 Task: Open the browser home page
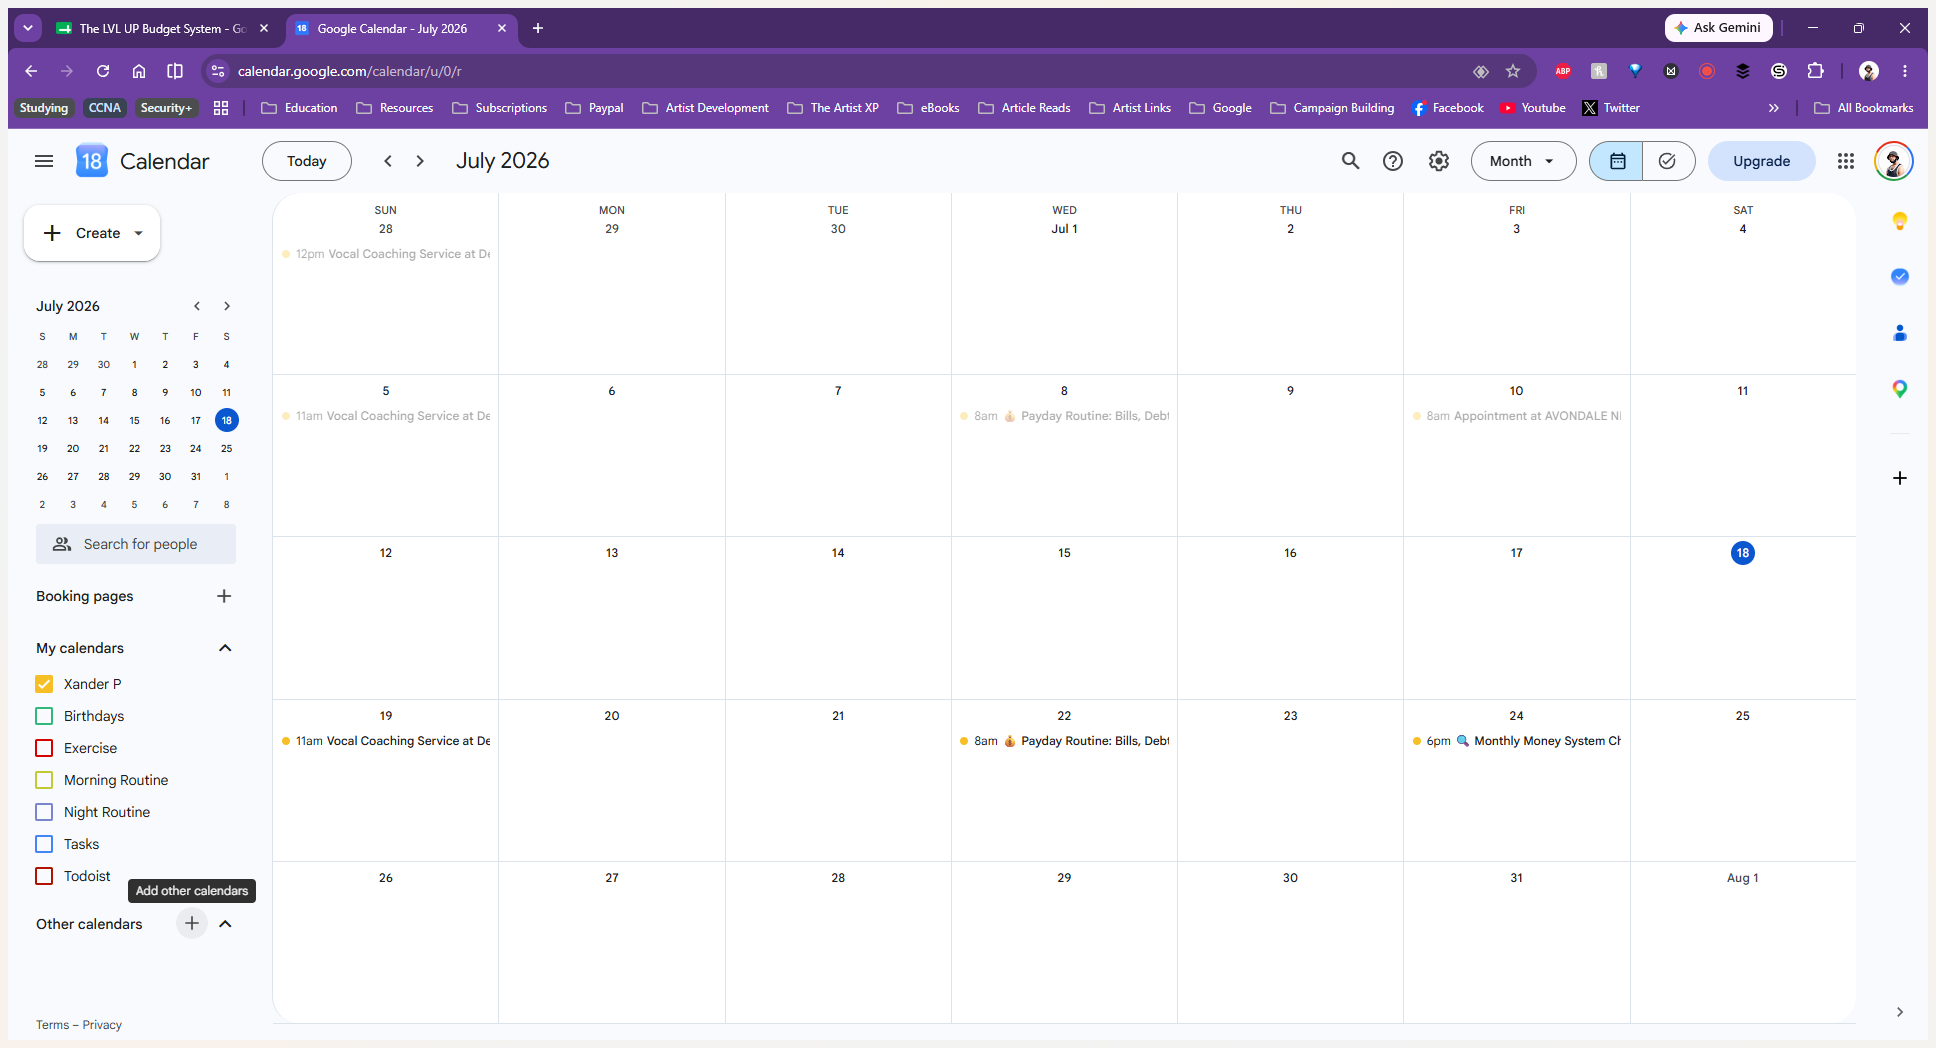139,71
